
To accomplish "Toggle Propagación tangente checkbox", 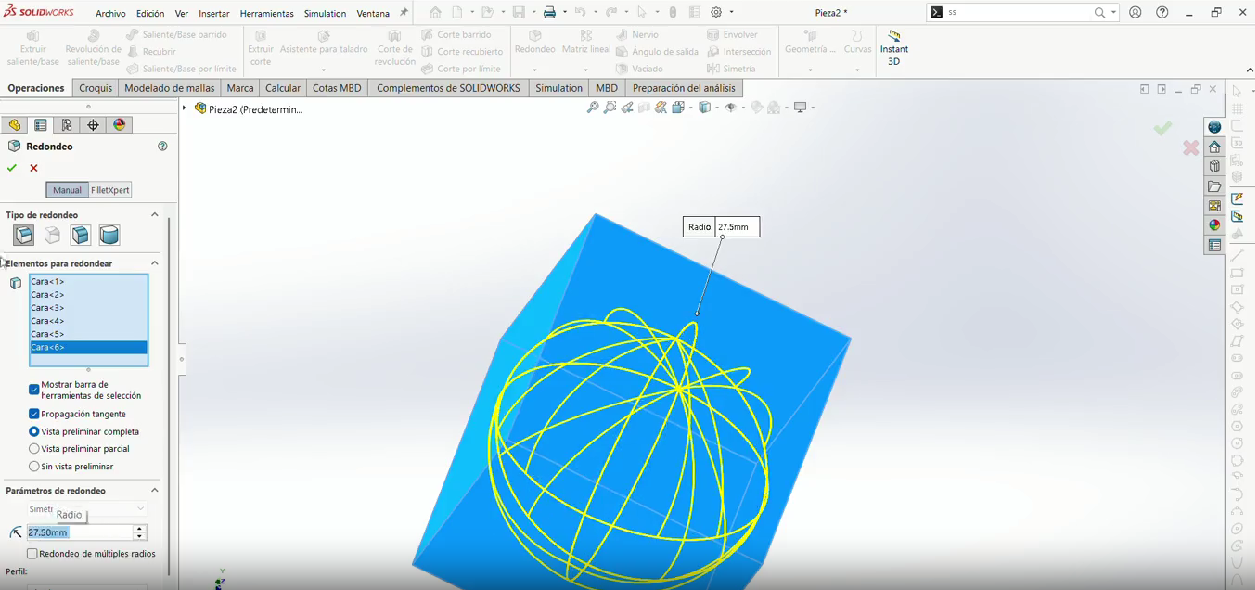I will [x=34, y=414].
